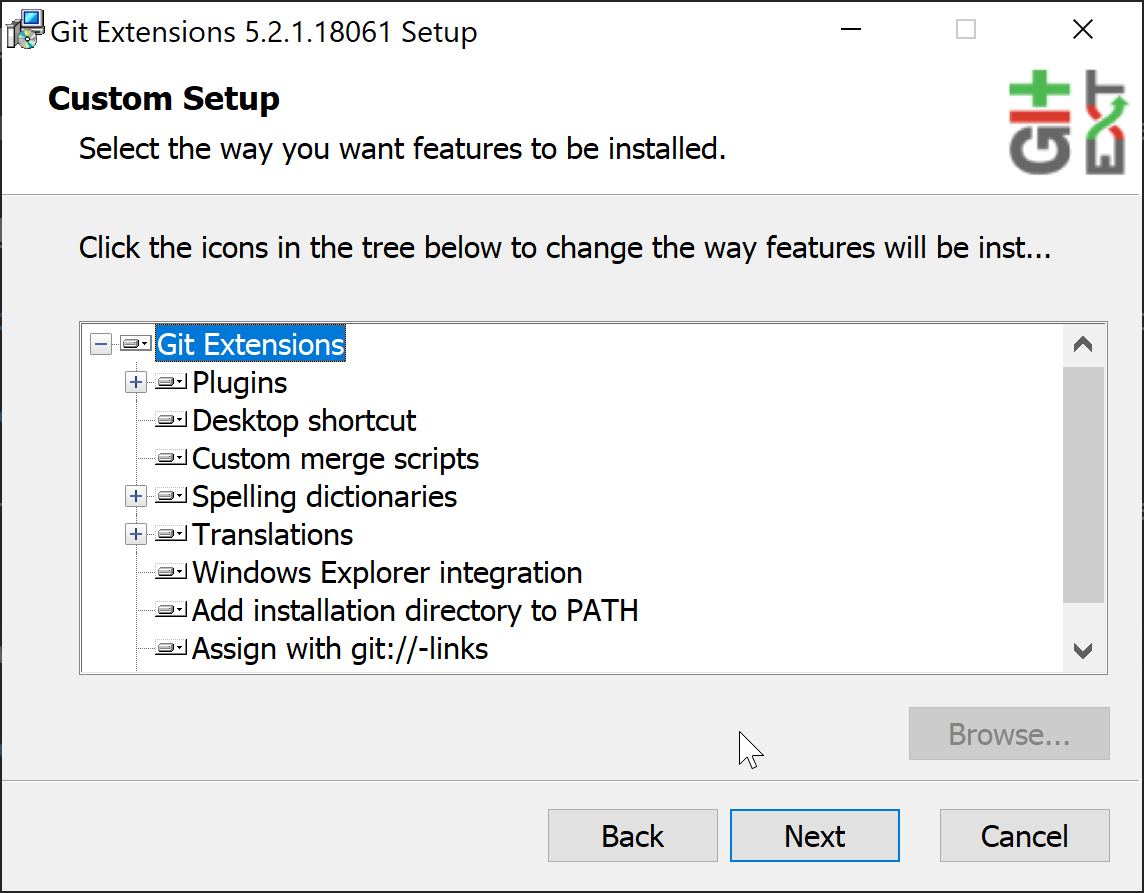Click the Desktop shortcut feature icon

tap(171, 421)
